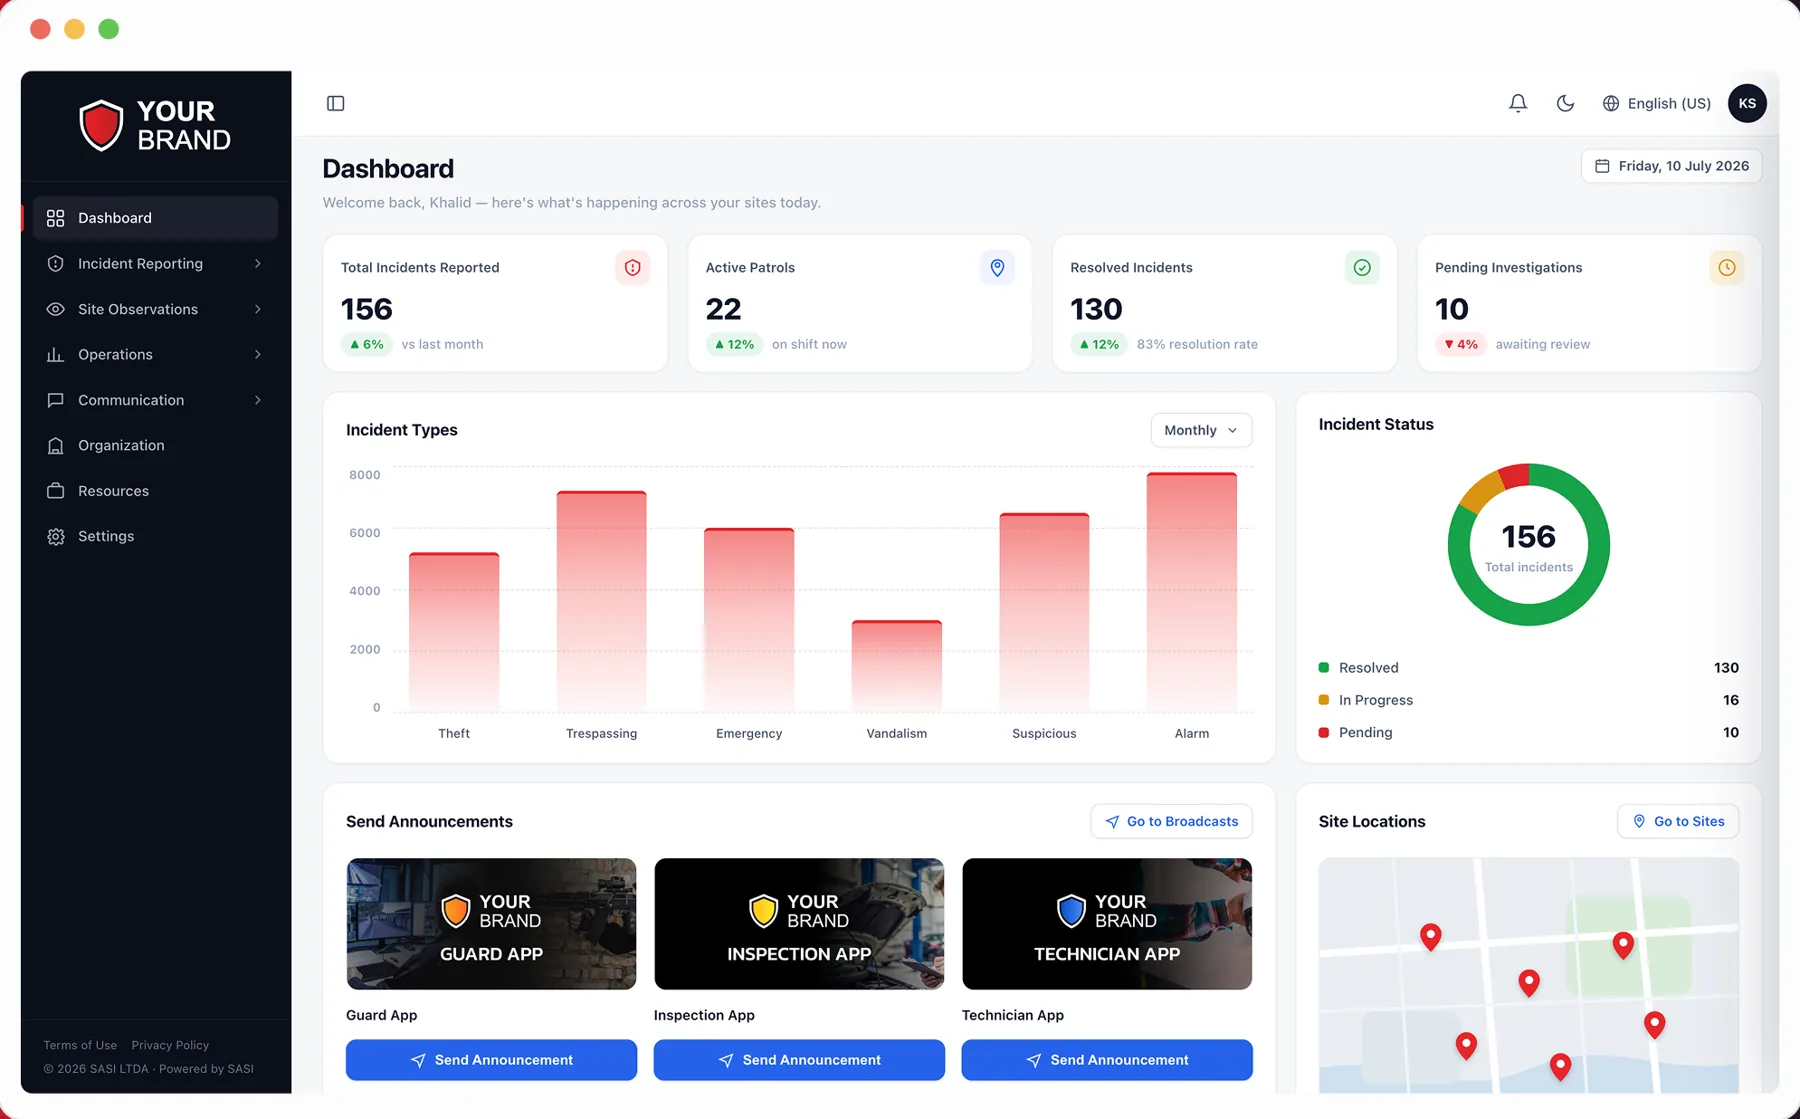1800x1119 pixels.
Task: Open the KS user avatar menu
Action: coord(1747,103)
